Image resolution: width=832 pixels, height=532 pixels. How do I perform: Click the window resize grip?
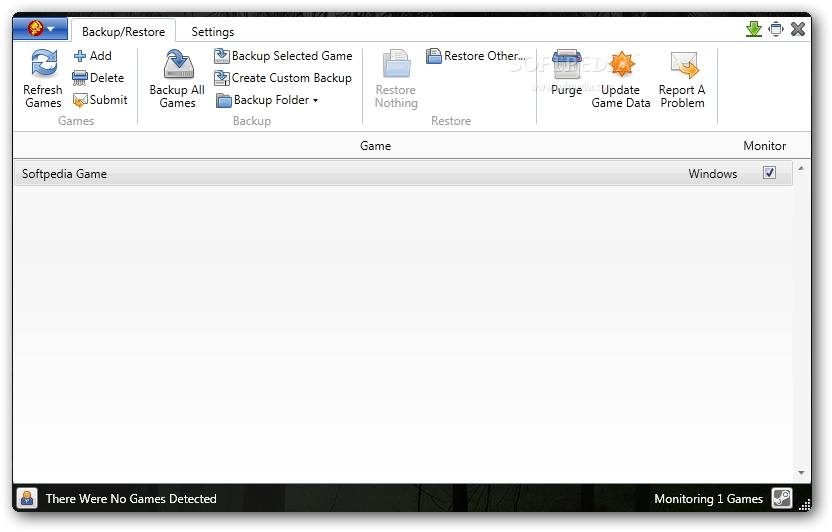[x=805, y=505]
